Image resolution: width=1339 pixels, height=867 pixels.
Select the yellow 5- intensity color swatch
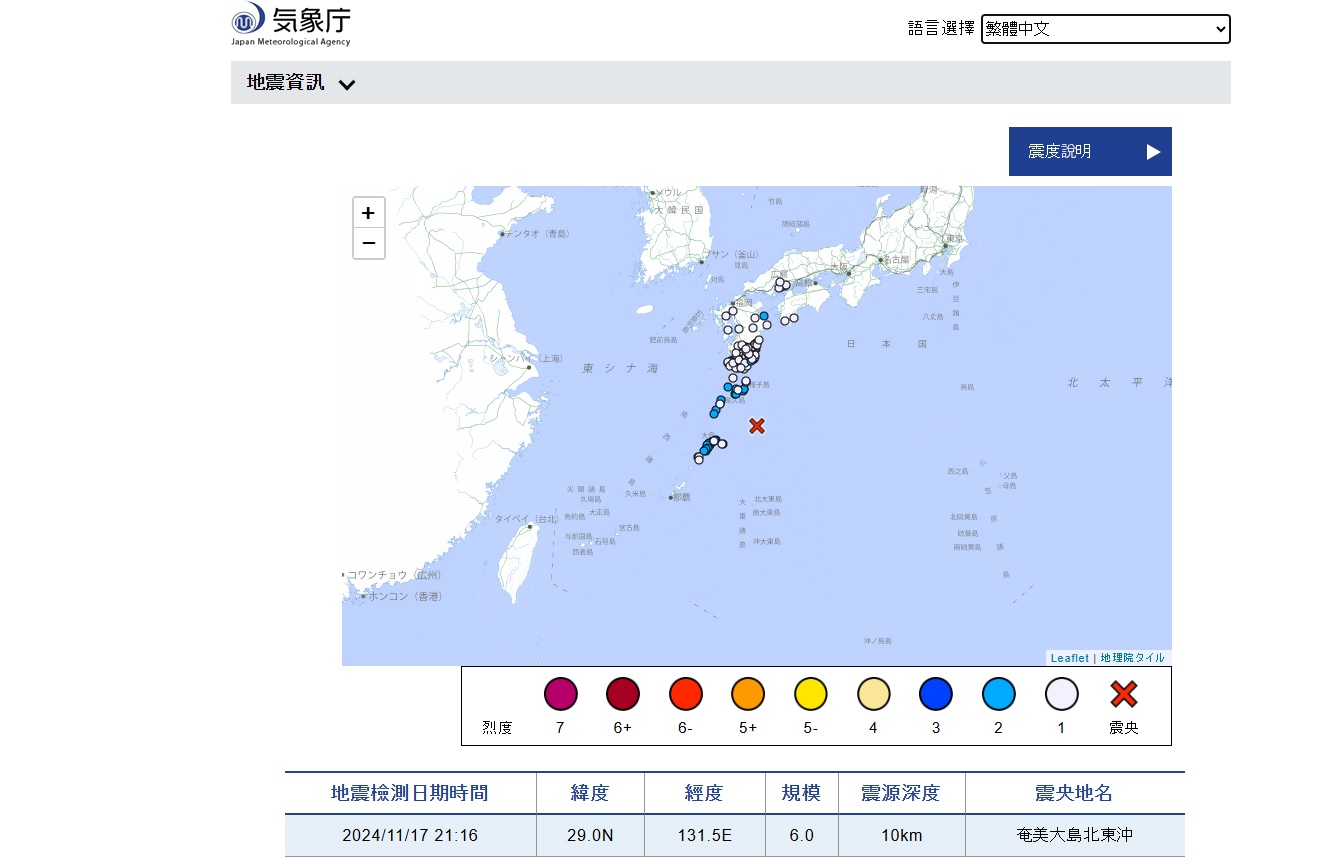coord(811,693)
